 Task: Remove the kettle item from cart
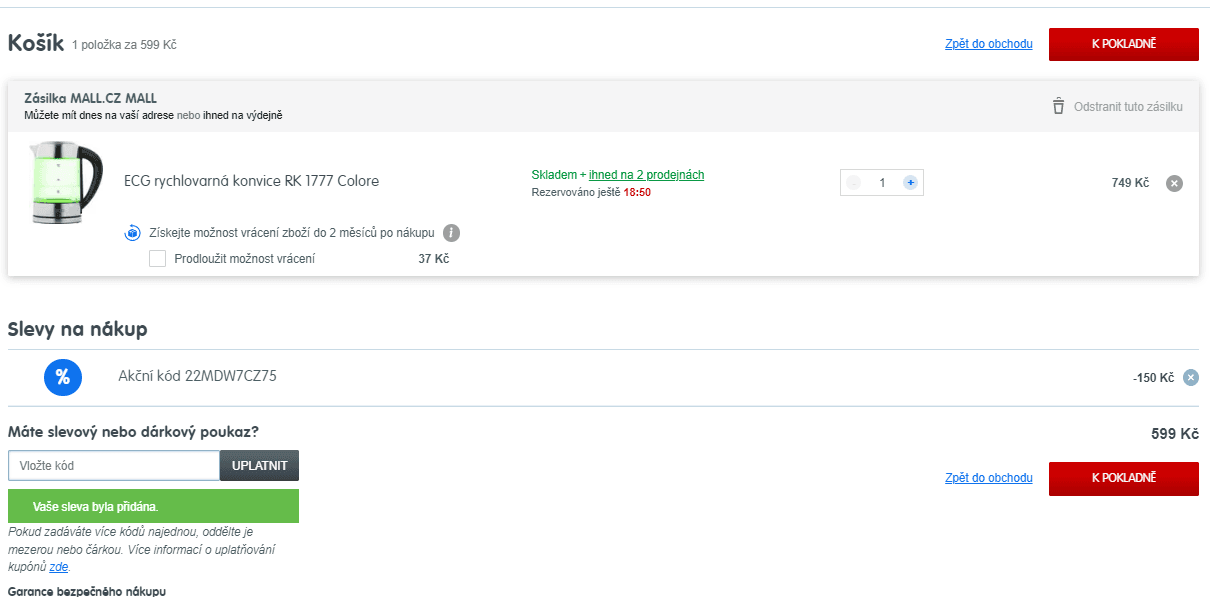(x=1175, y=183)
